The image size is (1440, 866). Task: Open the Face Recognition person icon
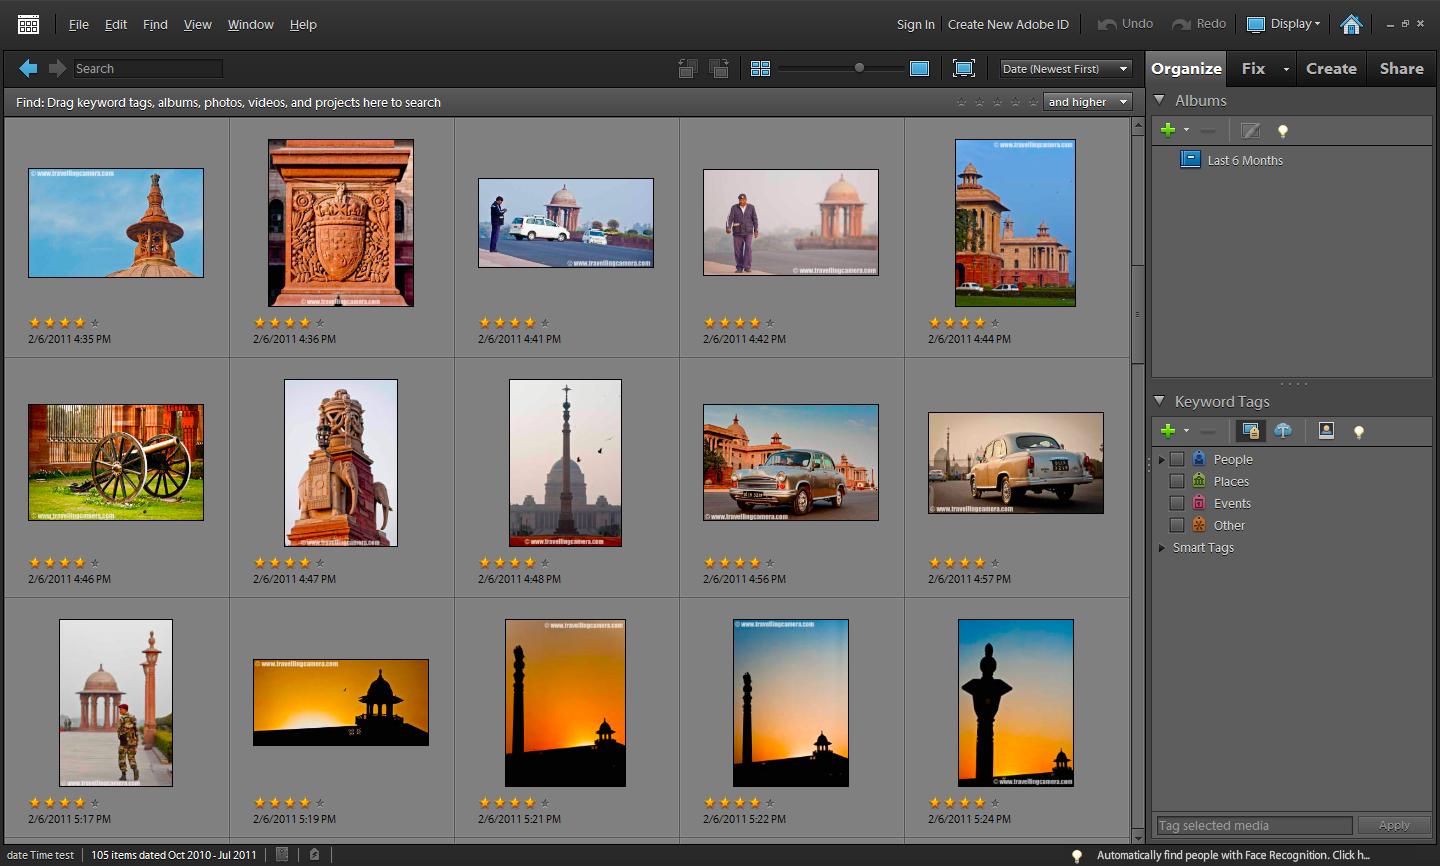1326,431
